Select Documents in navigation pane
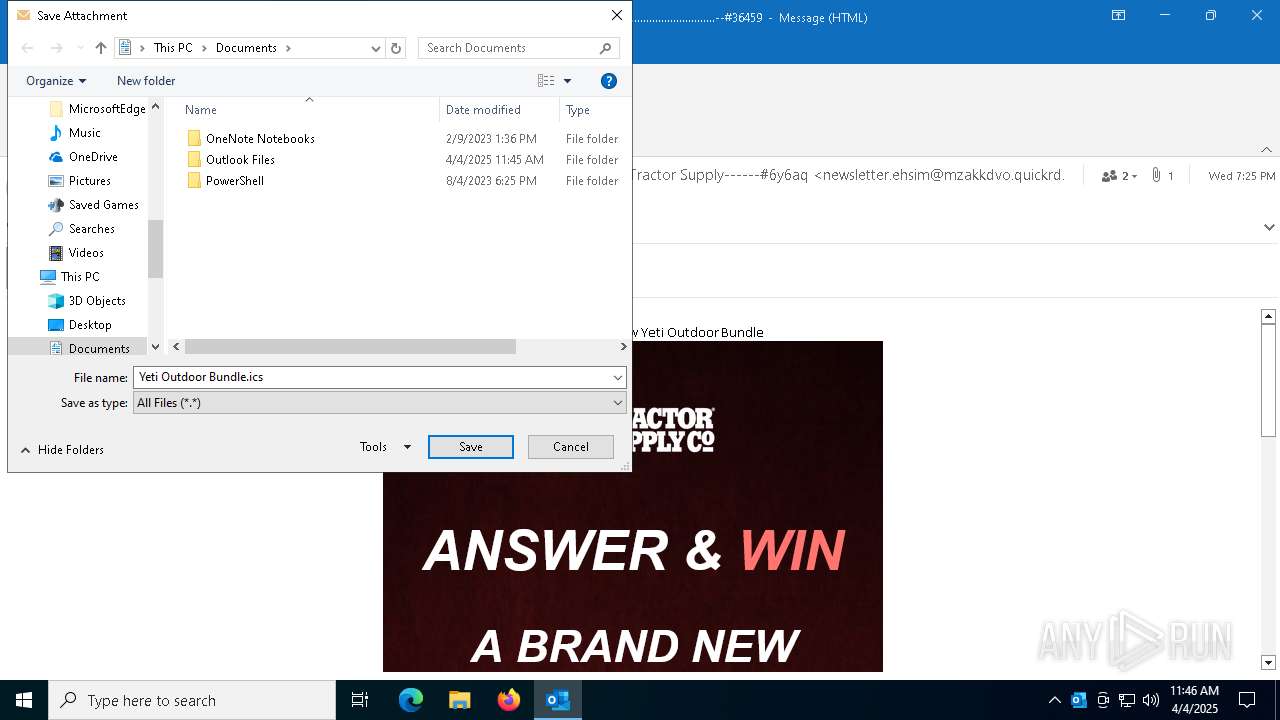Screen dimensions: 1280x720 pyautogui.click(x=89, y=348)
